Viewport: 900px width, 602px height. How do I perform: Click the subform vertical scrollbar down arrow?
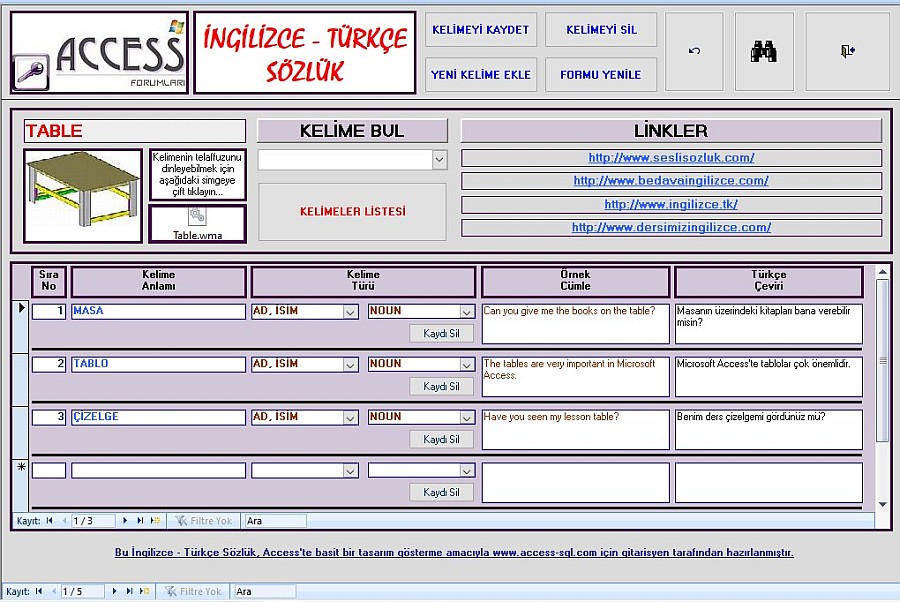(x=882, y=505)
